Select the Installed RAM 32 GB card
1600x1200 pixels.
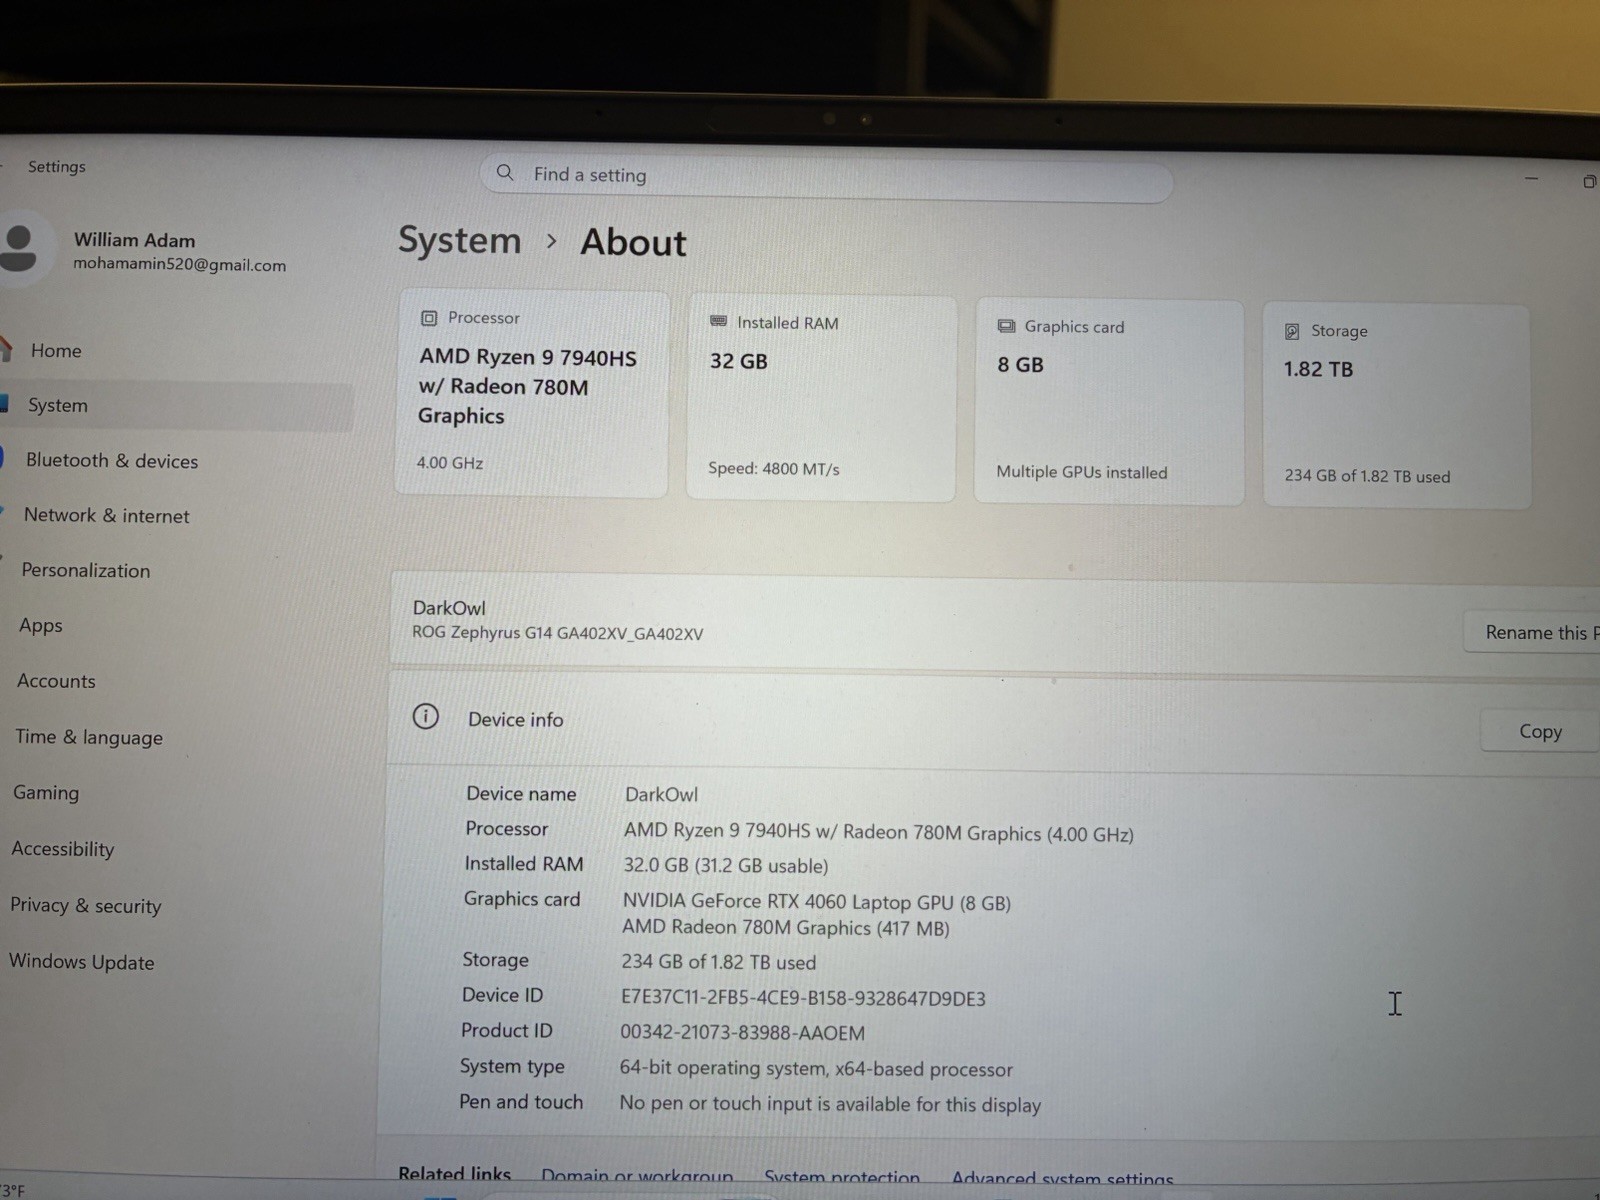(x=821, y=397)
